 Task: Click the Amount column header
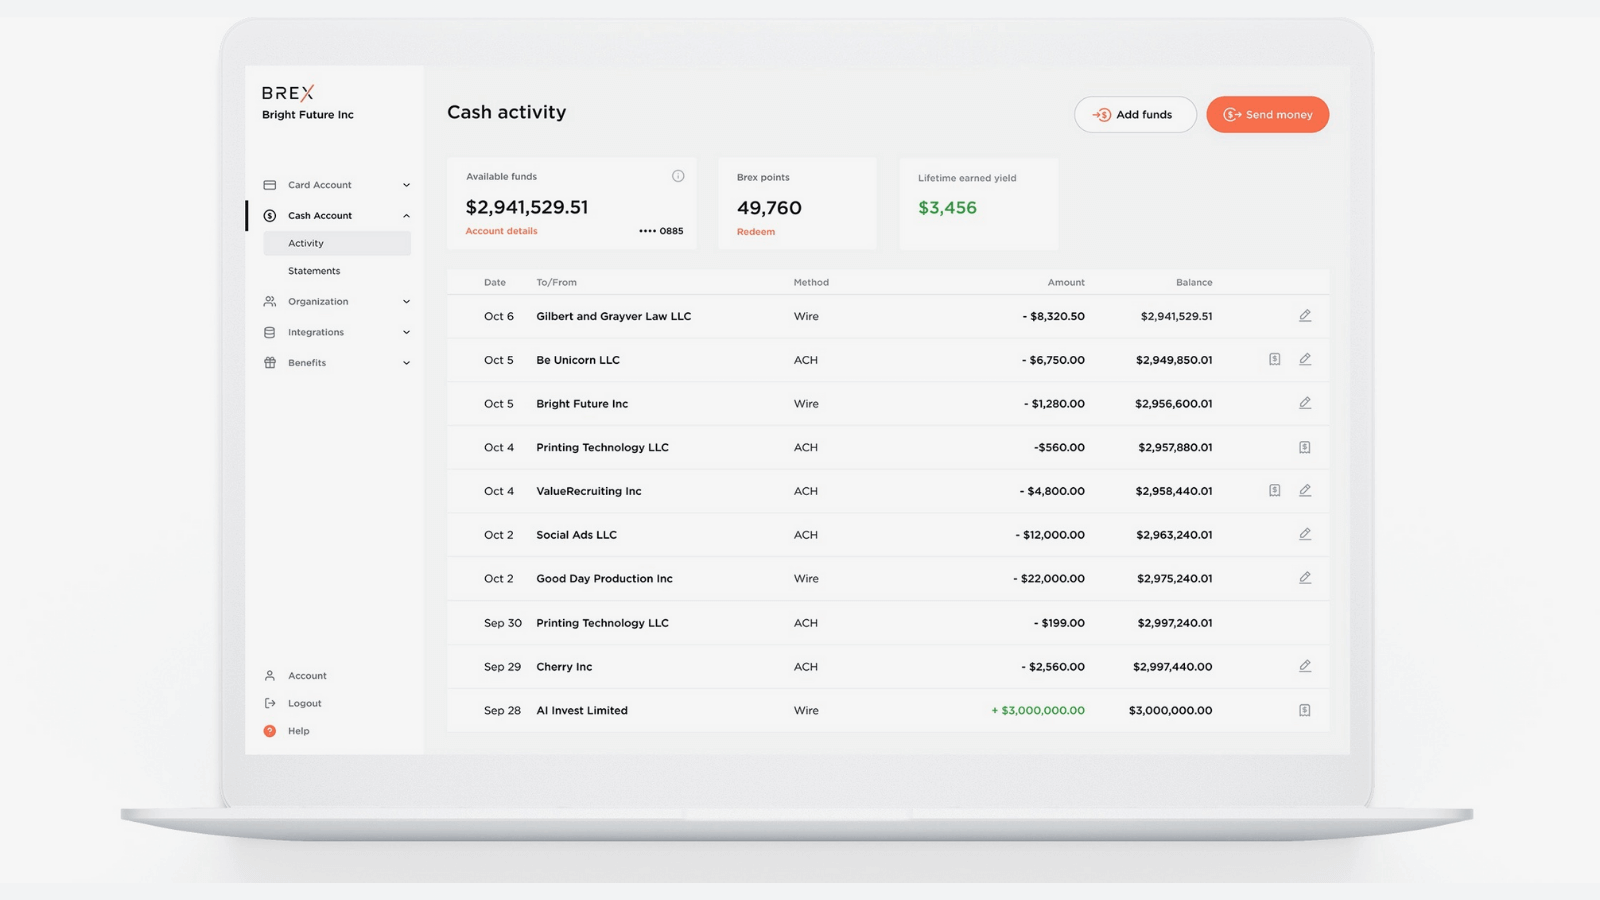[x=1066, y=282]
